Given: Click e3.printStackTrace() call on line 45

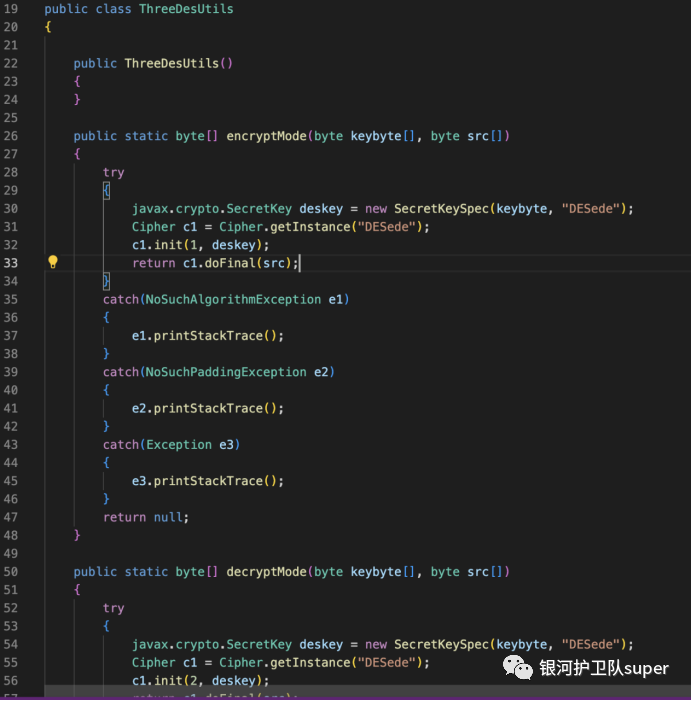Looking at the screenshot, I should [207, 481].
